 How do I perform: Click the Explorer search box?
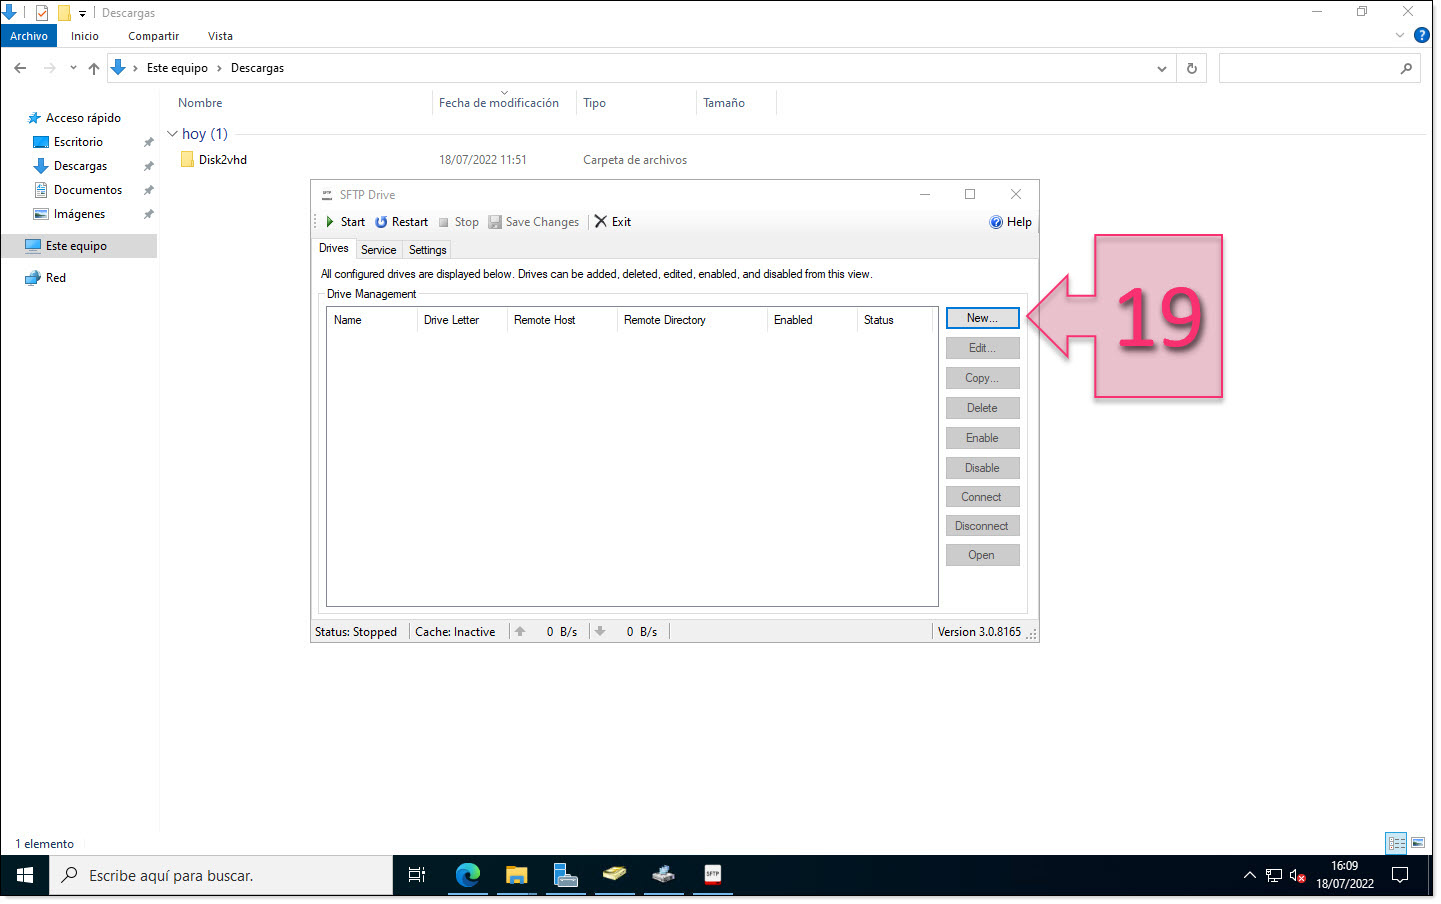[x=1319, y=68]
